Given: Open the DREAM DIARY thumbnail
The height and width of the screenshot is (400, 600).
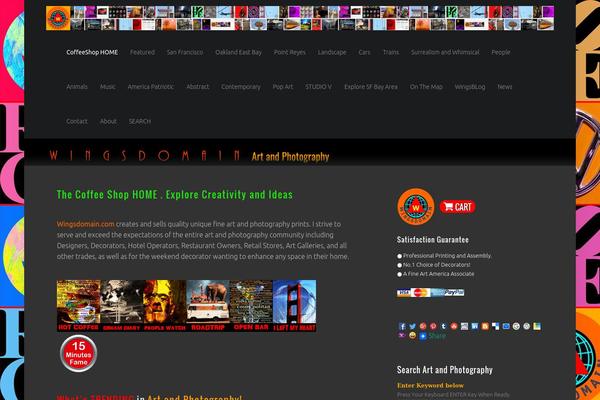Looking at the screenshot, I should 122,305.
